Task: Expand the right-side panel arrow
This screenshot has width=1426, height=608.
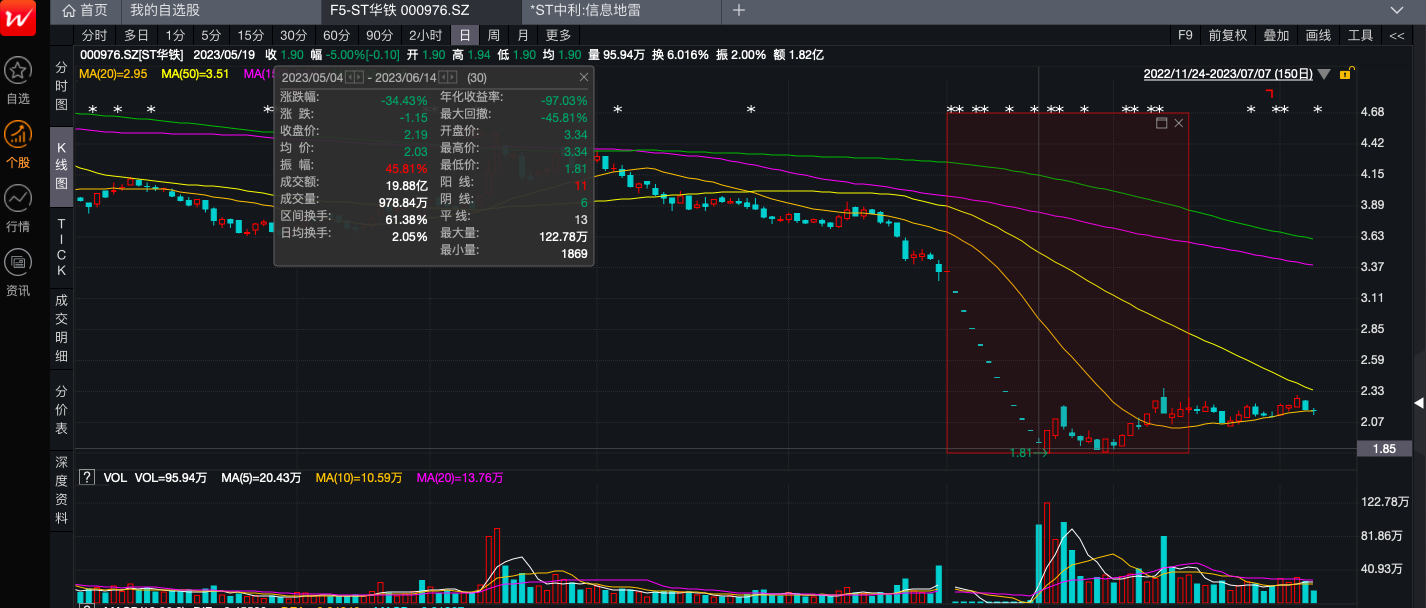Action: pos(1418,402)
